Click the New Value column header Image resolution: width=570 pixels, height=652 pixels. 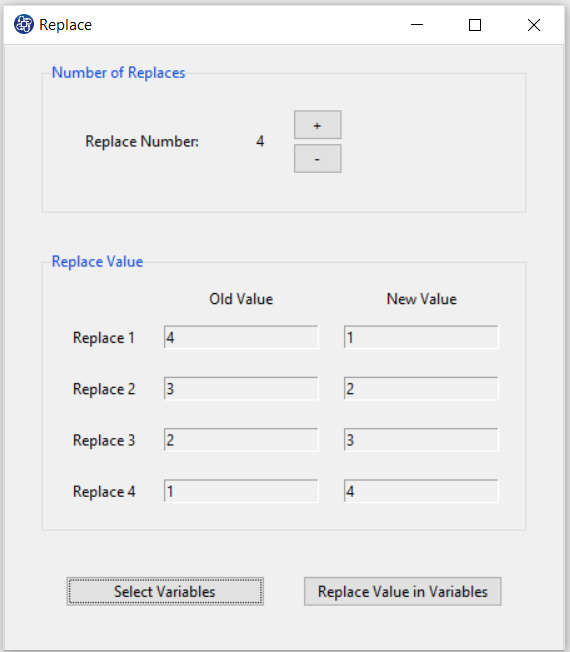click(422, 299)
